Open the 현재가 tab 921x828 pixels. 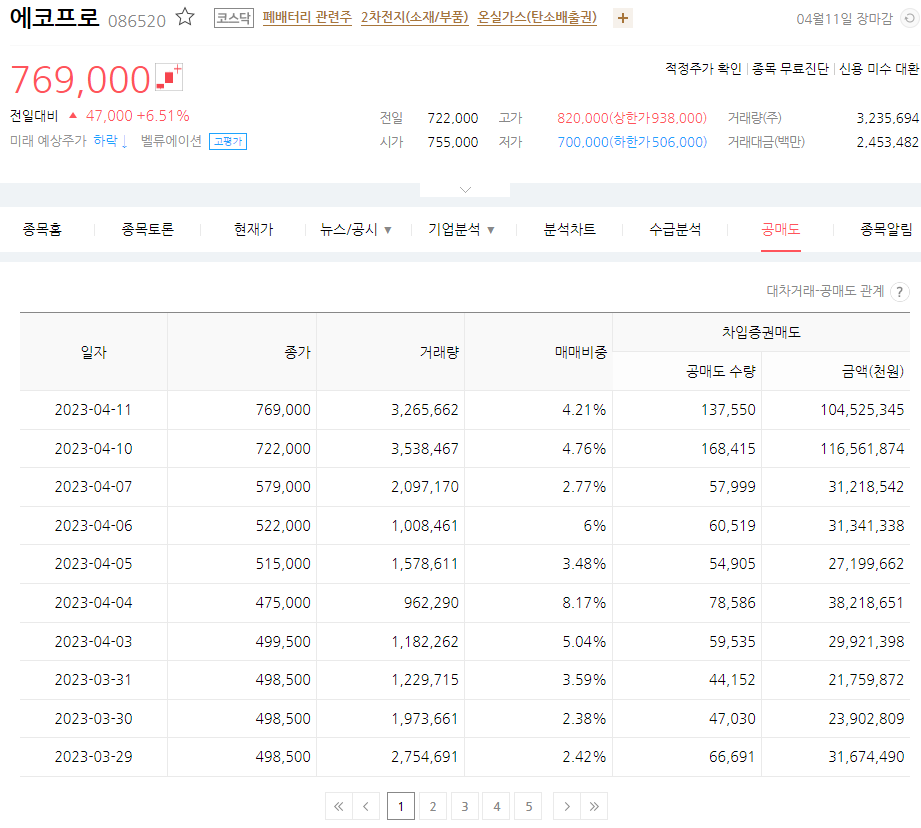(x=254, y=230)
